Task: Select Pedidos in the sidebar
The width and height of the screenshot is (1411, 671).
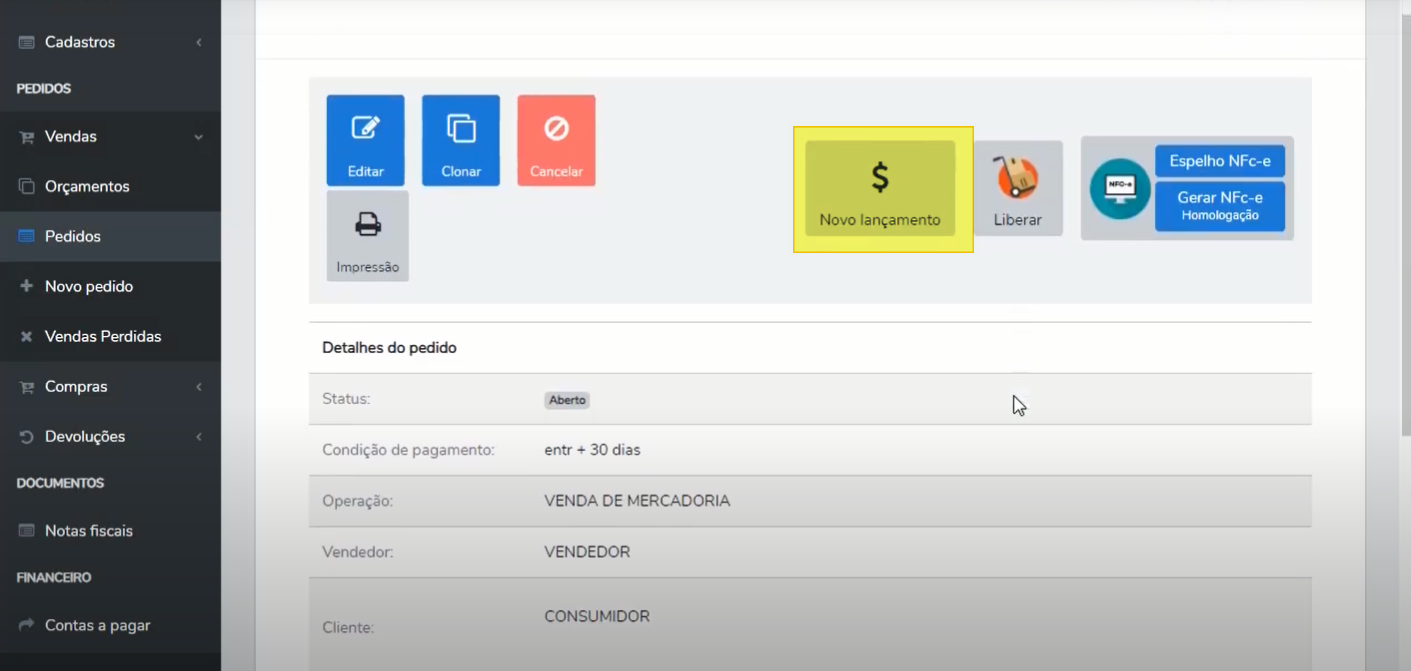Action: coord(110,236)
